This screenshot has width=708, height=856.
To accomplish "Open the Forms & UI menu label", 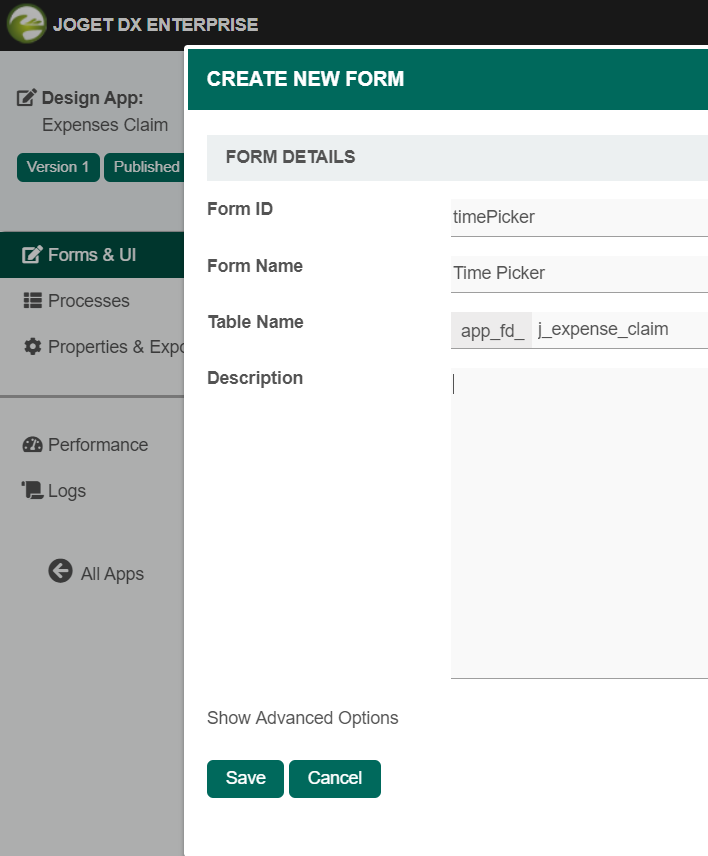I will tap(92, 255).
